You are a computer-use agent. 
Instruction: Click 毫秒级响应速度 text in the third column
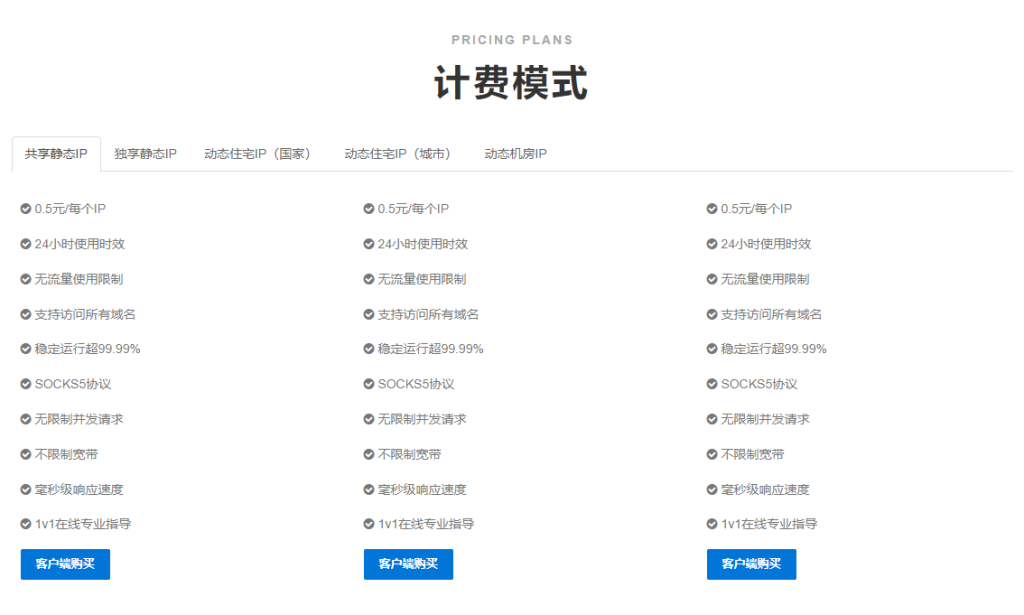765,490
